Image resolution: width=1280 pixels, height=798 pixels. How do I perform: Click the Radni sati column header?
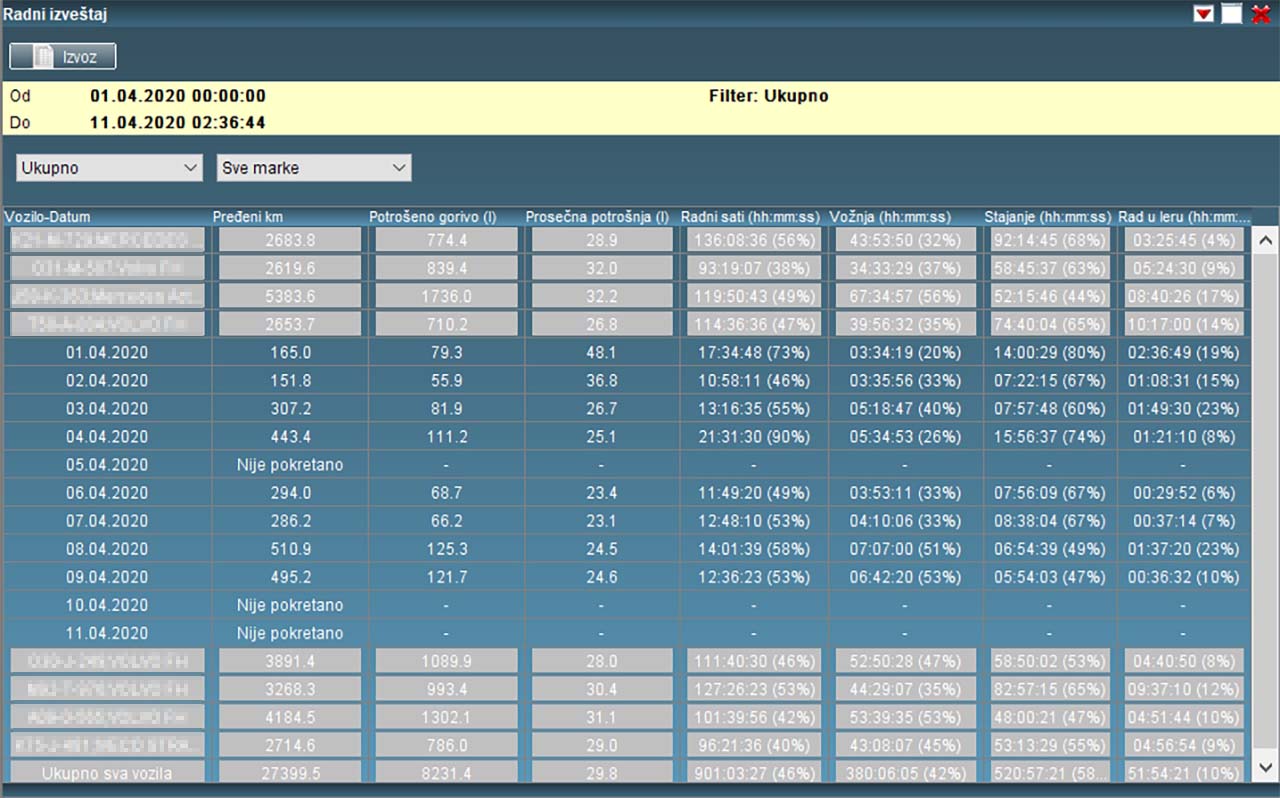point(750,217)
